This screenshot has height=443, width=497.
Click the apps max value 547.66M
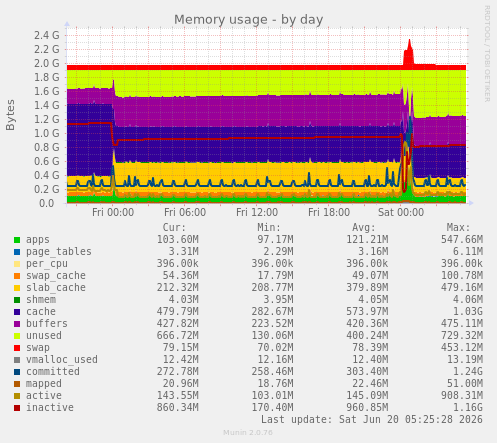(462, 240)
